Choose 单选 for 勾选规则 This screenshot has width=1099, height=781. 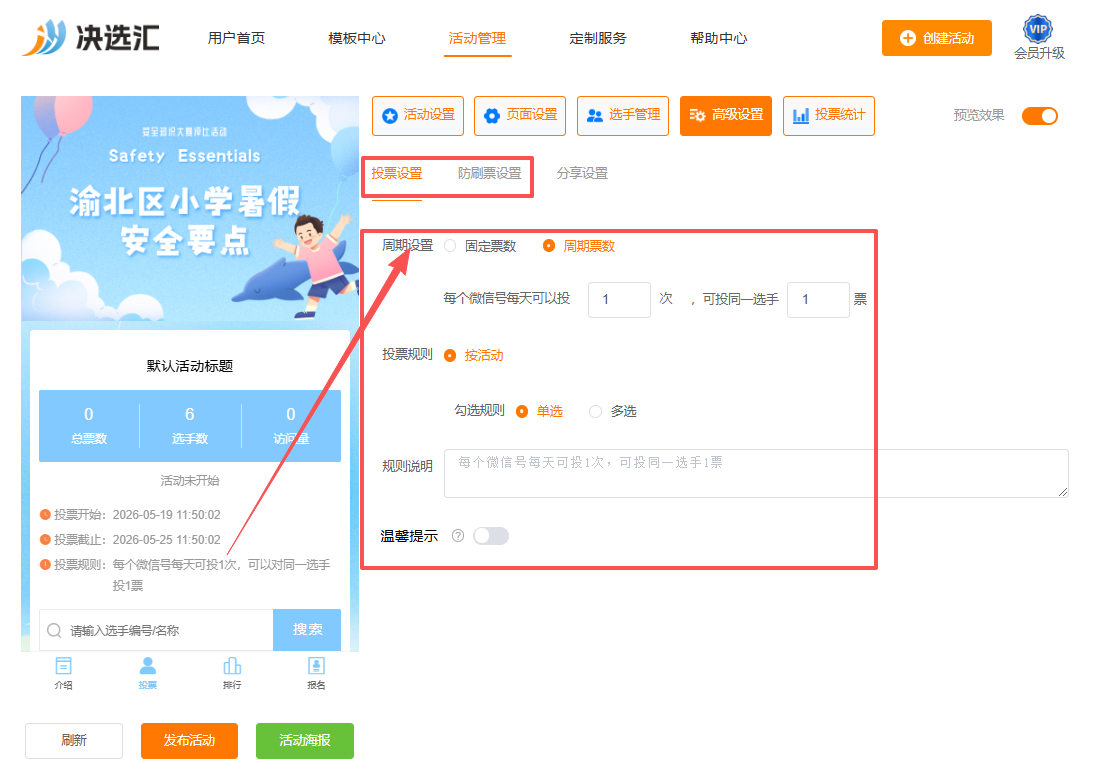tap(521, 411)
